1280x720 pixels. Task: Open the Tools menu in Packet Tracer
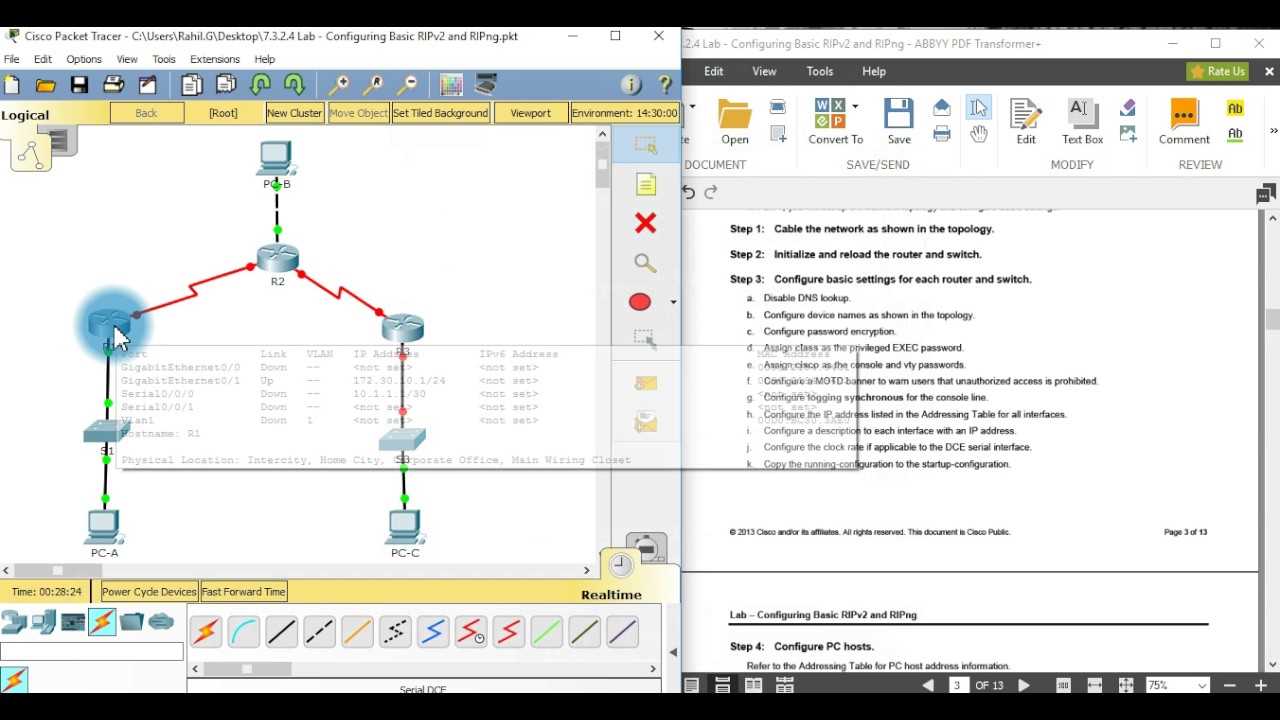coord(164,59)
